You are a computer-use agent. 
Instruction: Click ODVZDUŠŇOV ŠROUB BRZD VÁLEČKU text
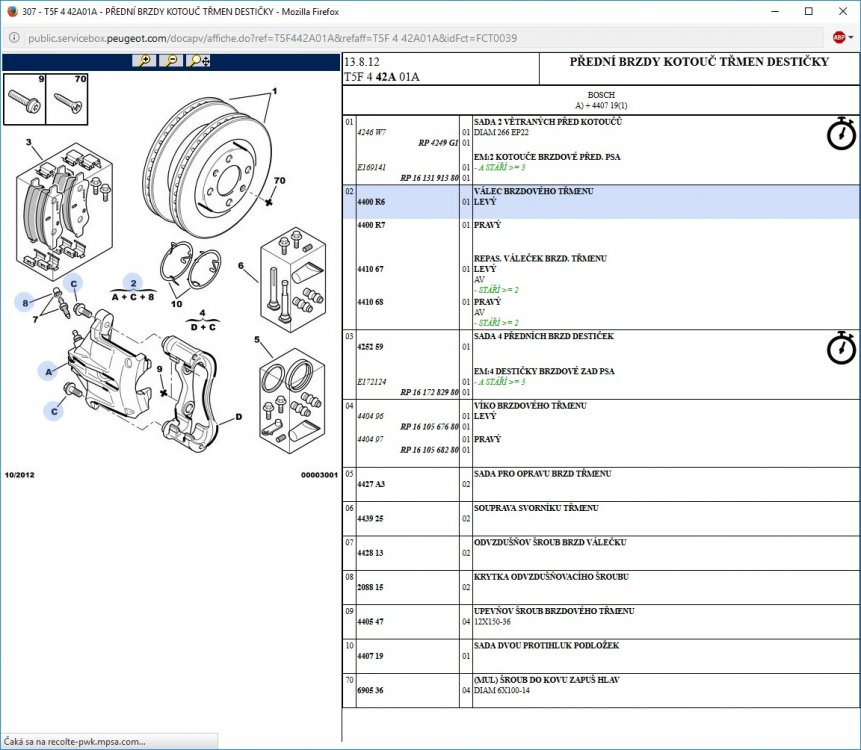(x=550, y=542)
